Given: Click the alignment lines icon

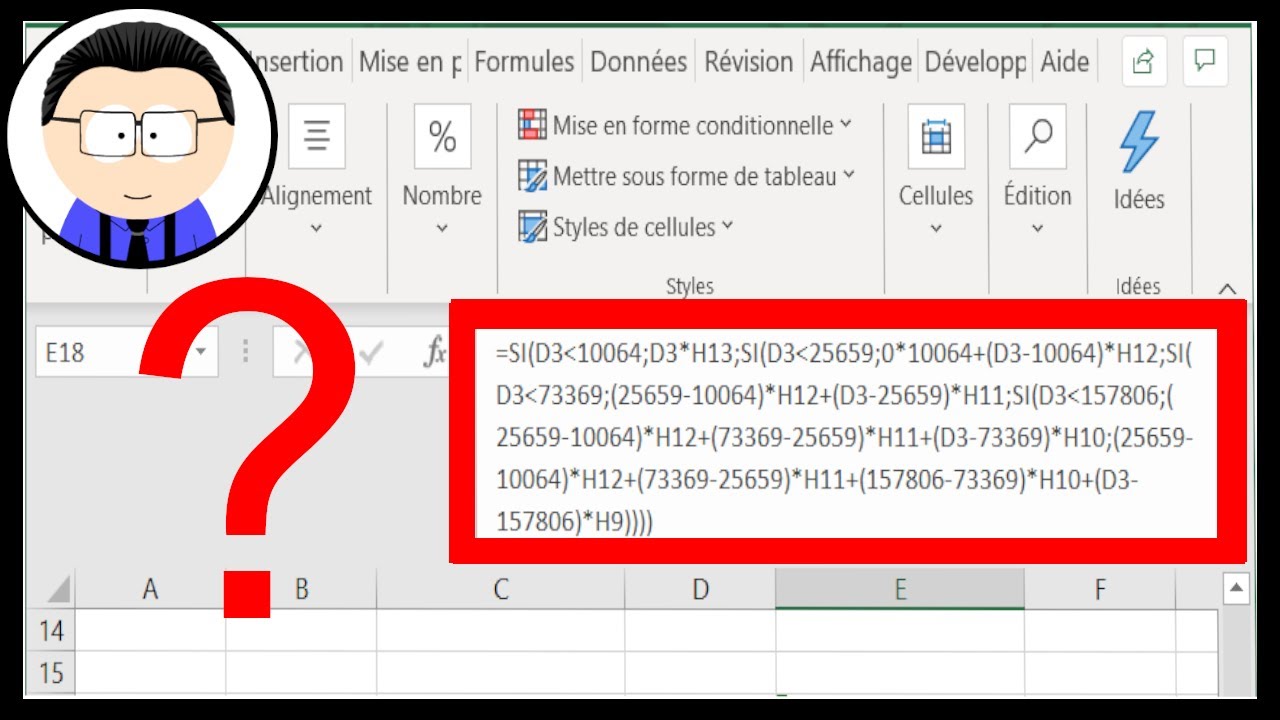Looking at the screenshot, I should click(x=317, y=136).
